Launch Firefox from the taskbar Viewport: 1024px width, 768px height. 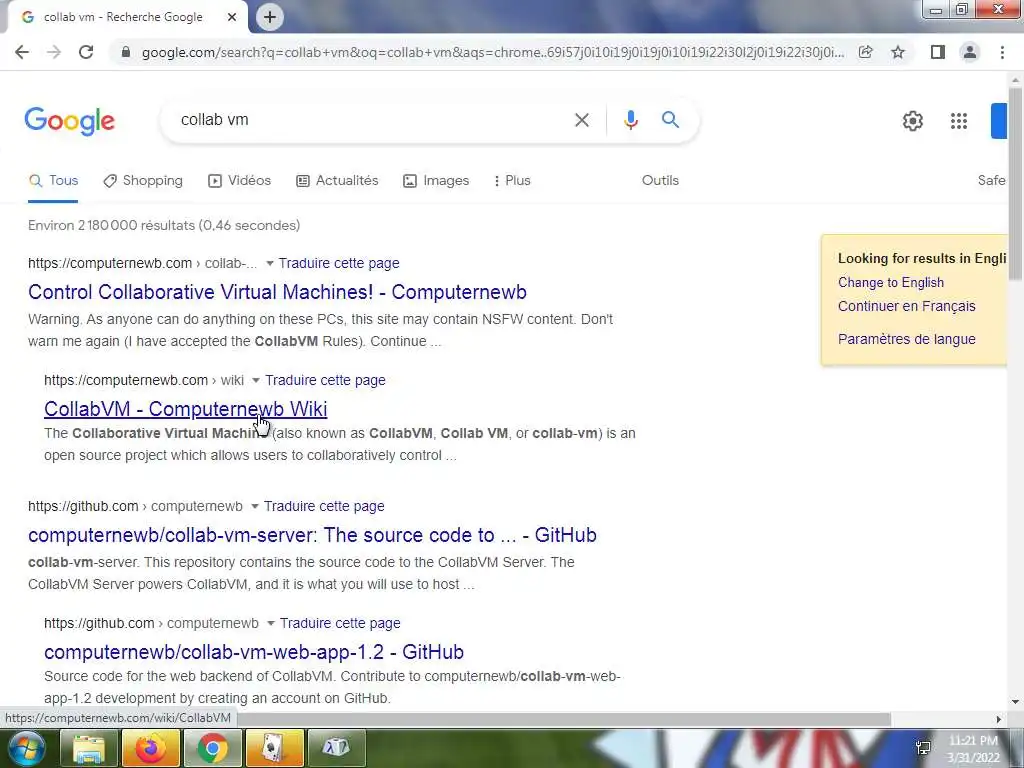pyautogui.click(x=150, y=748)
